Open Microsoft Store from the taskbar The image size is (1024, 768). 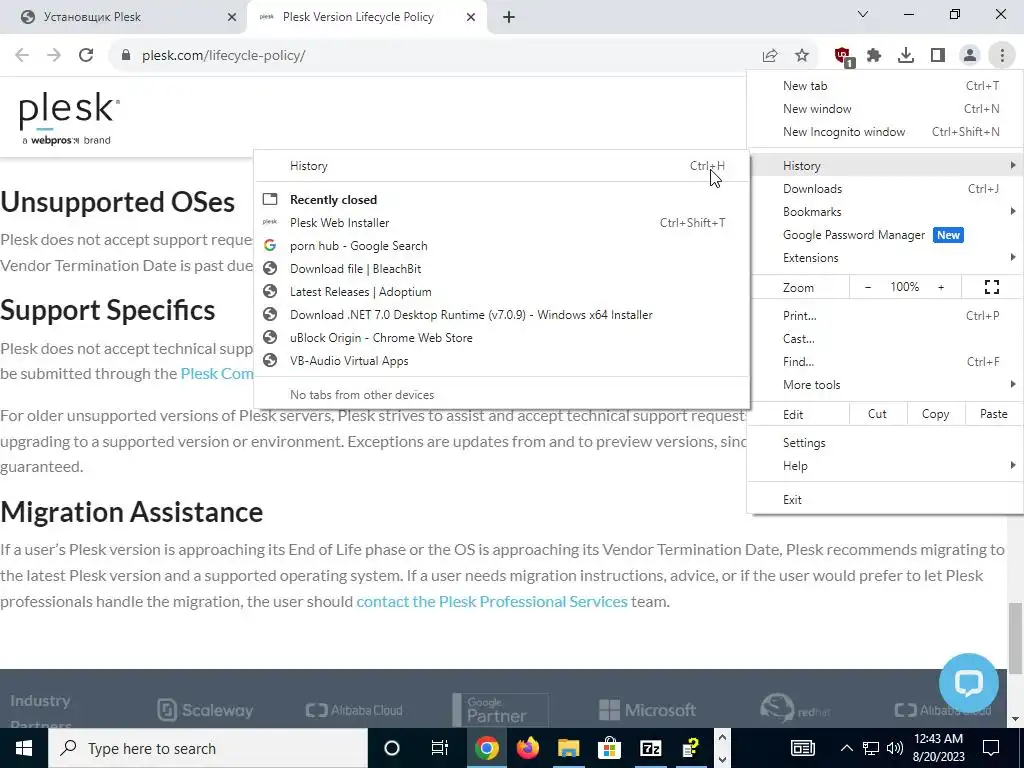point(609,748)
